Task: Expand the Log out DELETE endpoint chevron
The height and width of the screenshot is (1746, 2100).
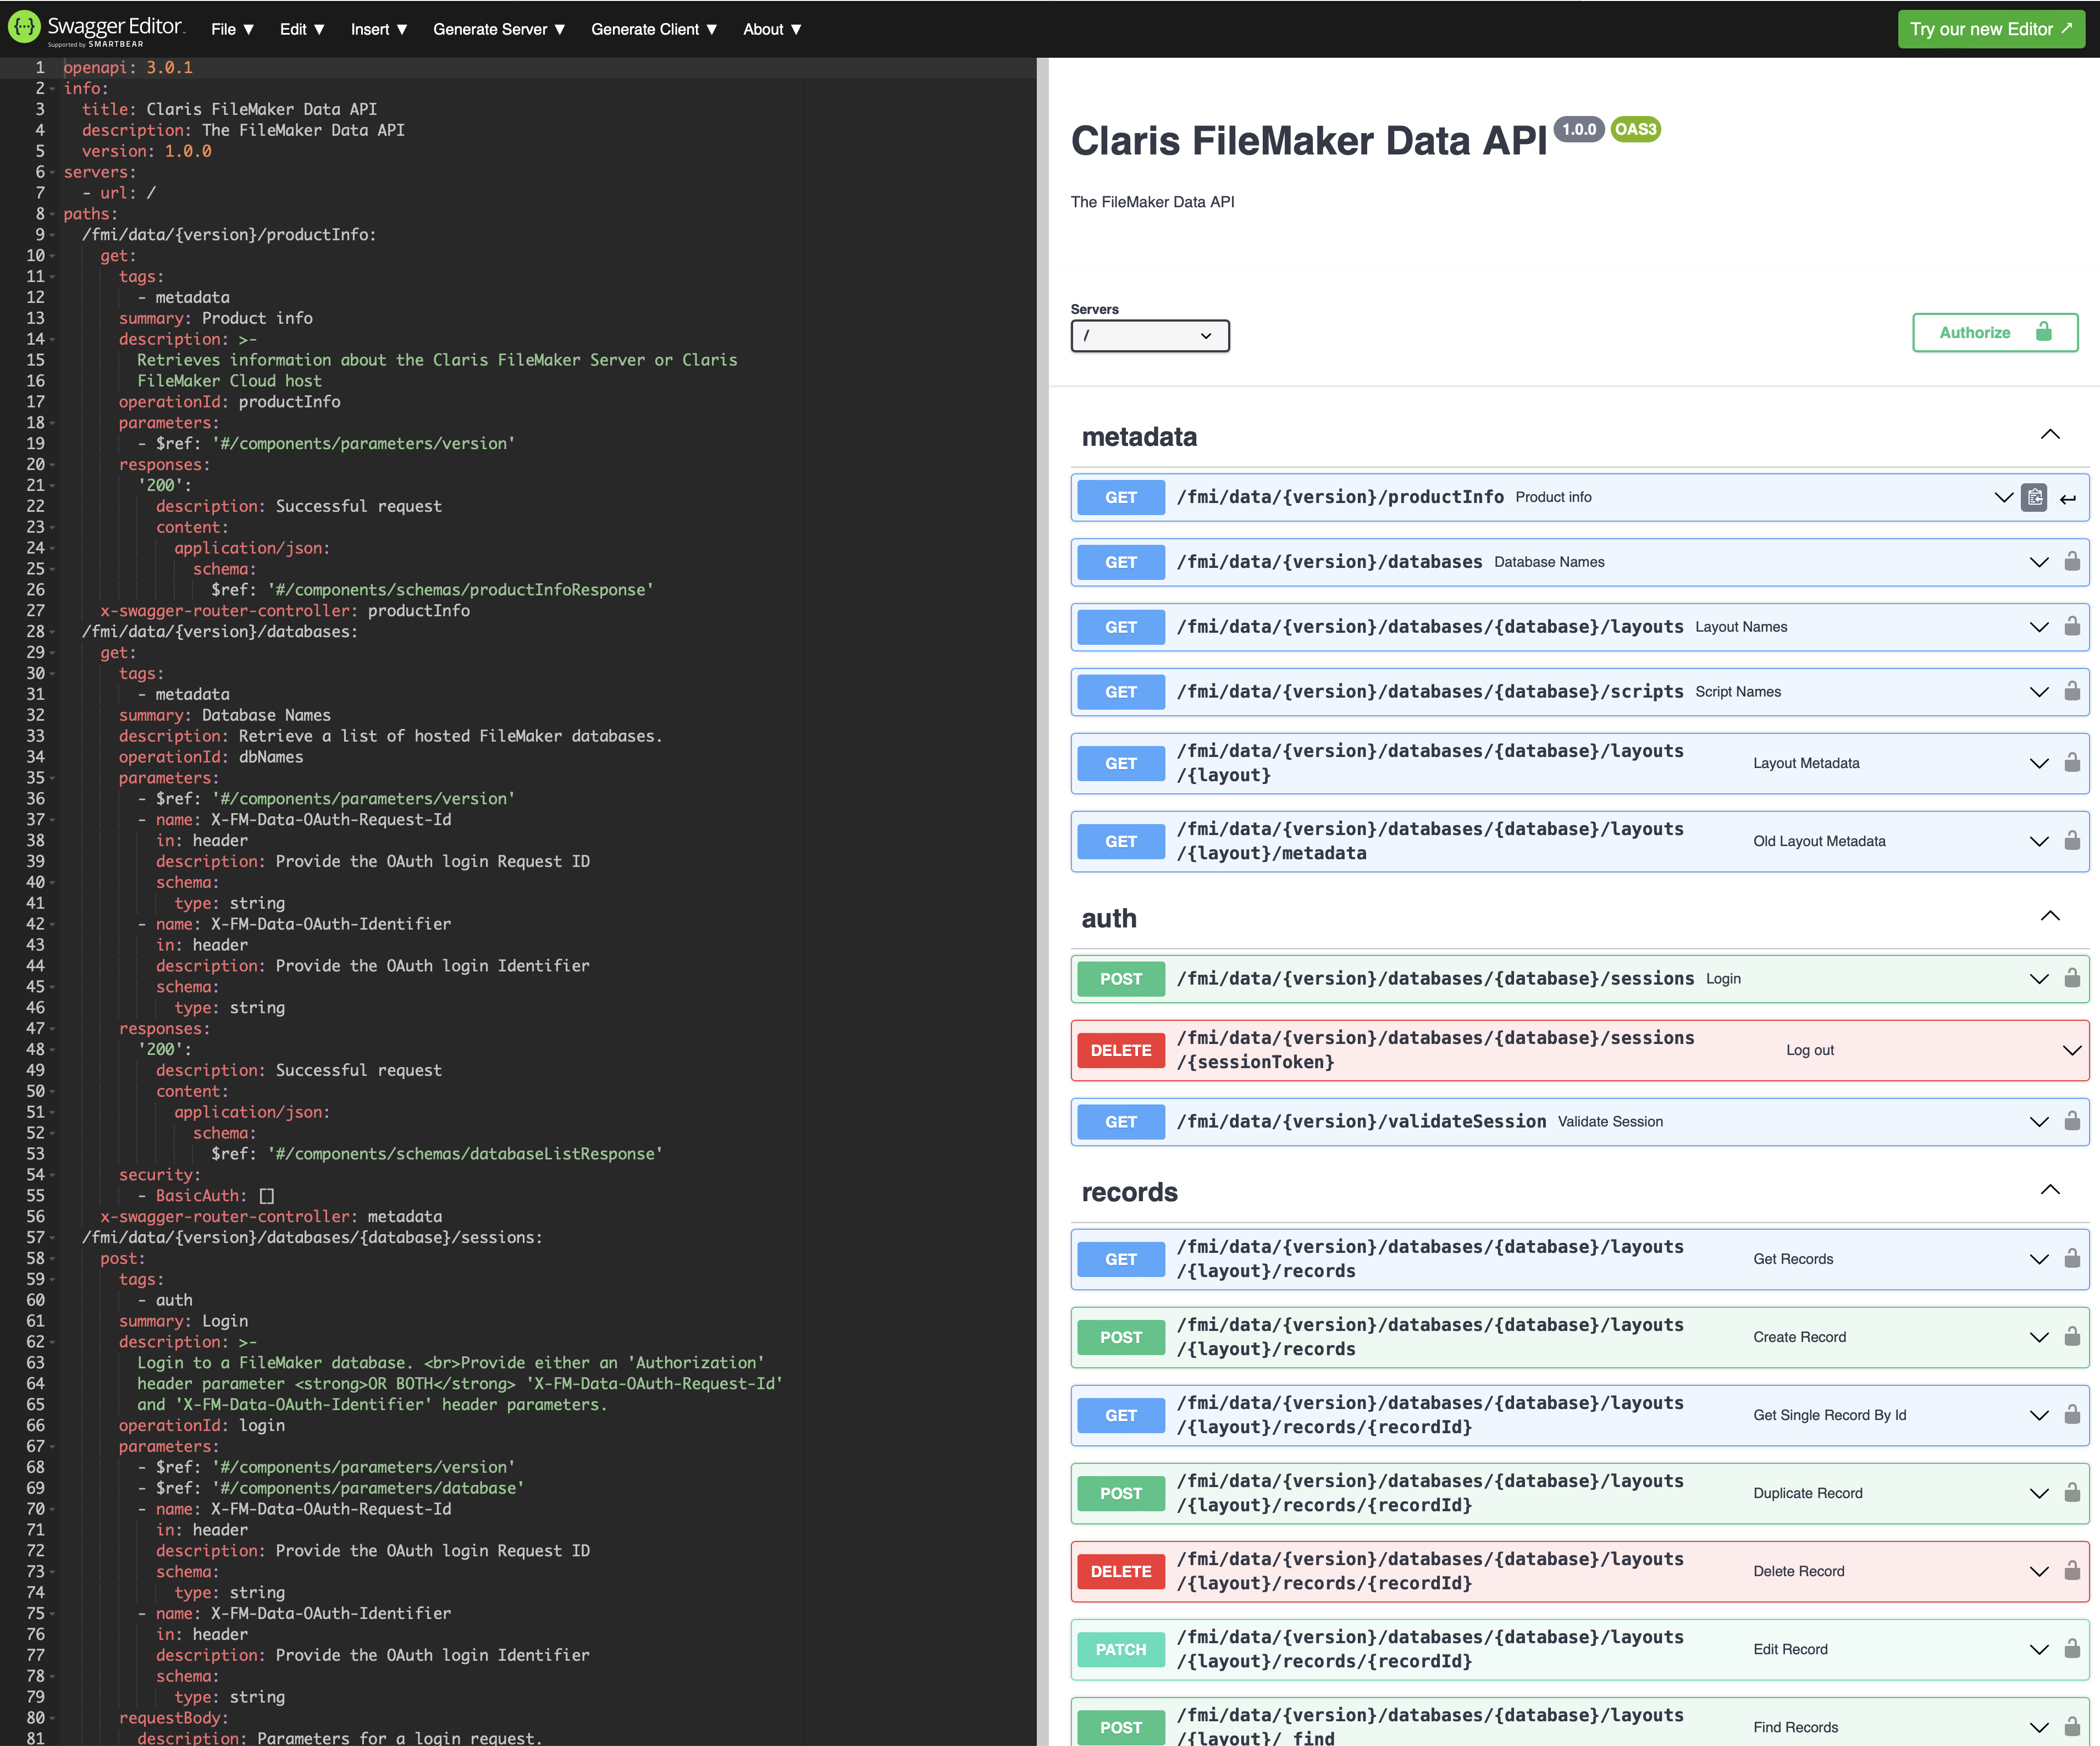Action: pos(2071,1050)
